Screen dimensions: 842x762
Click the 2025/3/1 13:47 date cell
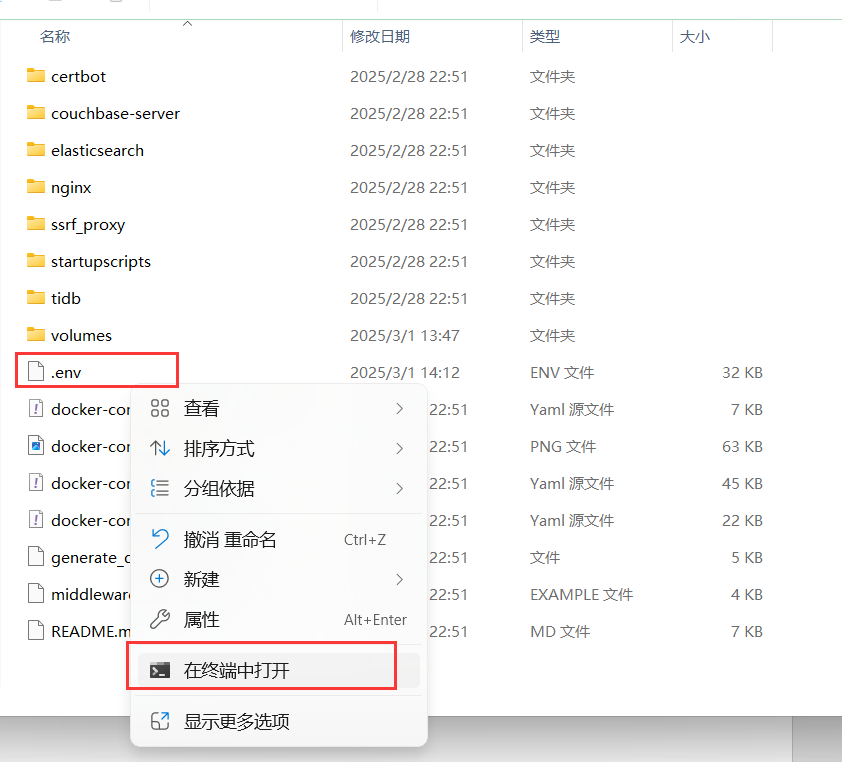click(x=405, y=336)
